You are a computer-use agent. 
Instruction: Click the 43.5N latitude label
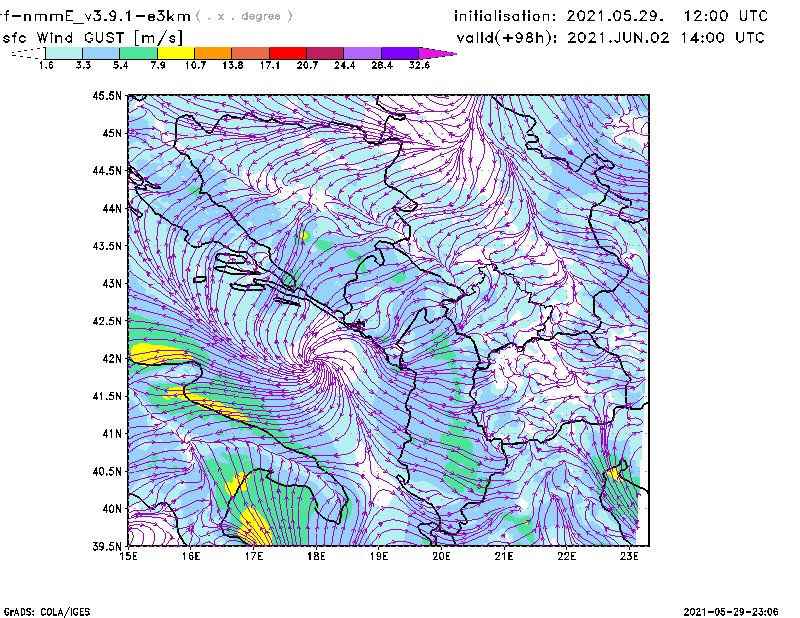[x=107, y=246]
